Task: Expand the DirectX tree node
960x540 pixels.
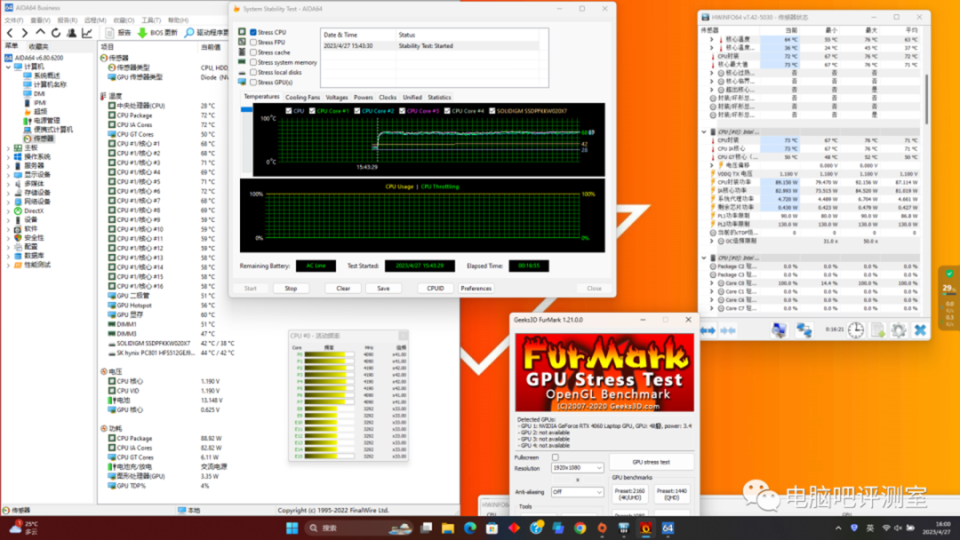Action: tap(8, 211)
